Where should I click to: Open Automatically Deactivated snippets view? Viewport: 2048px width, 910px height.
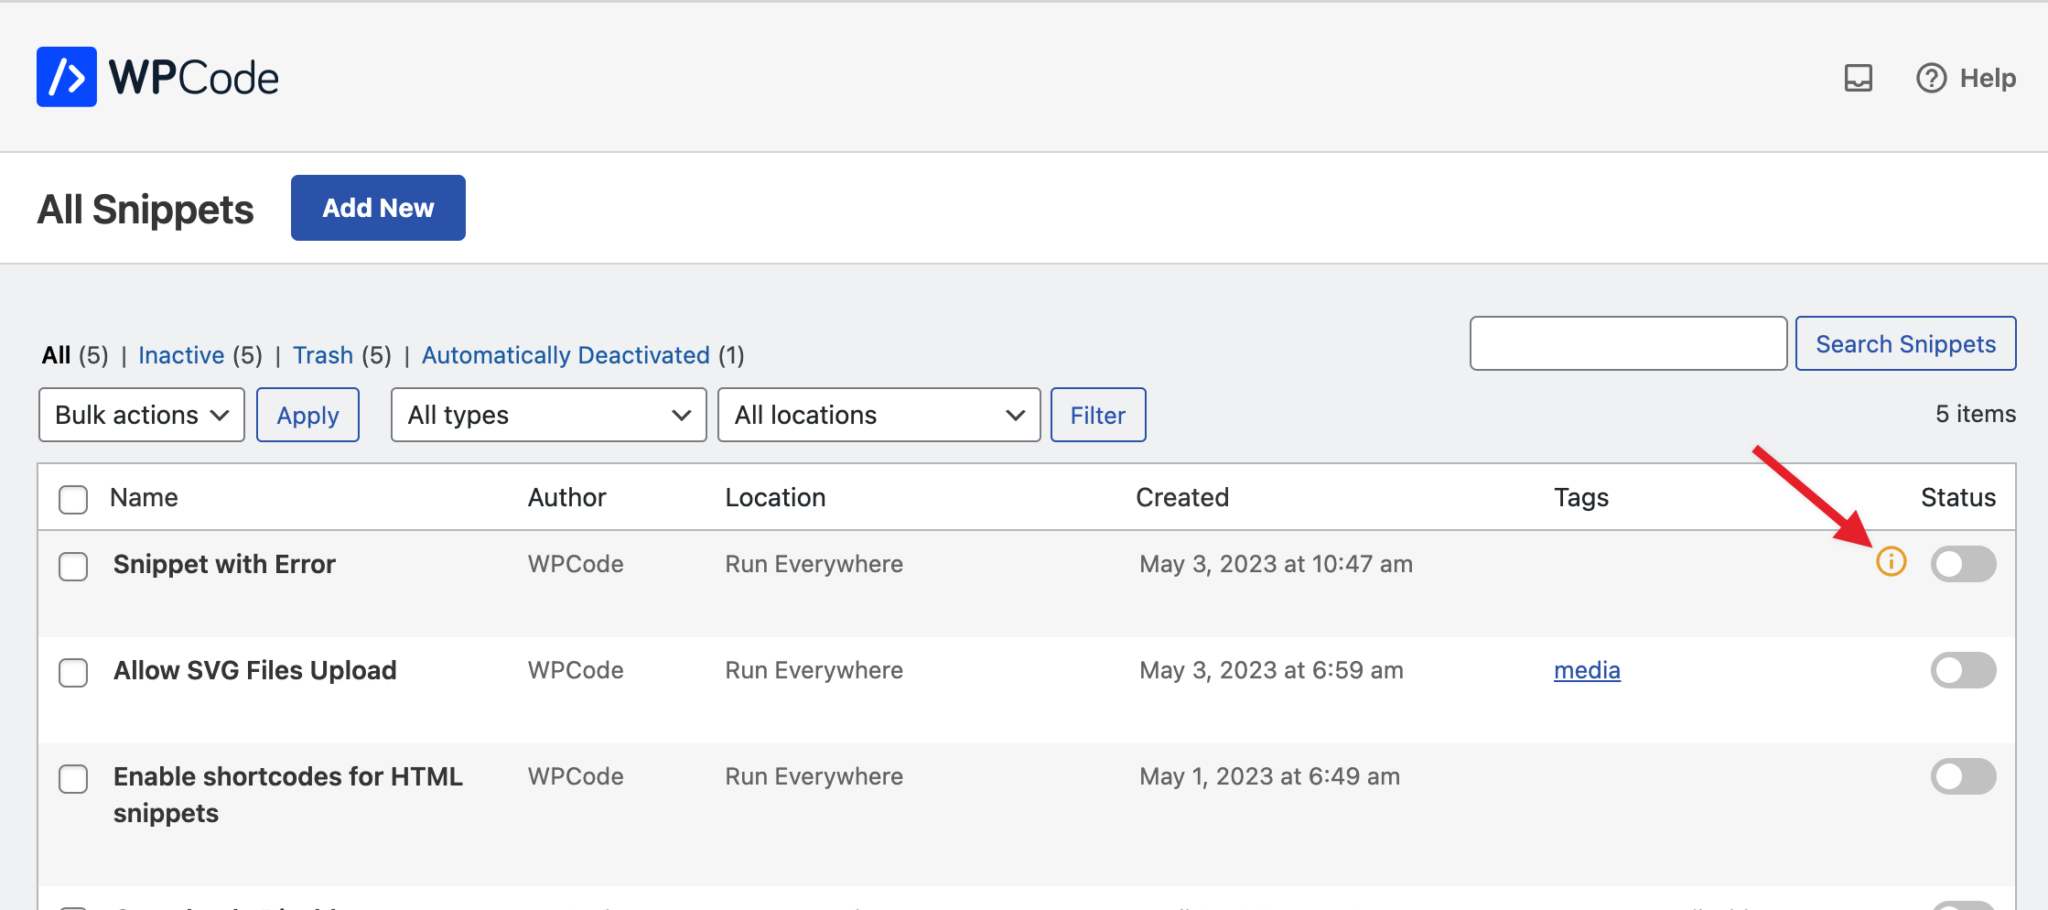[566, 355]
